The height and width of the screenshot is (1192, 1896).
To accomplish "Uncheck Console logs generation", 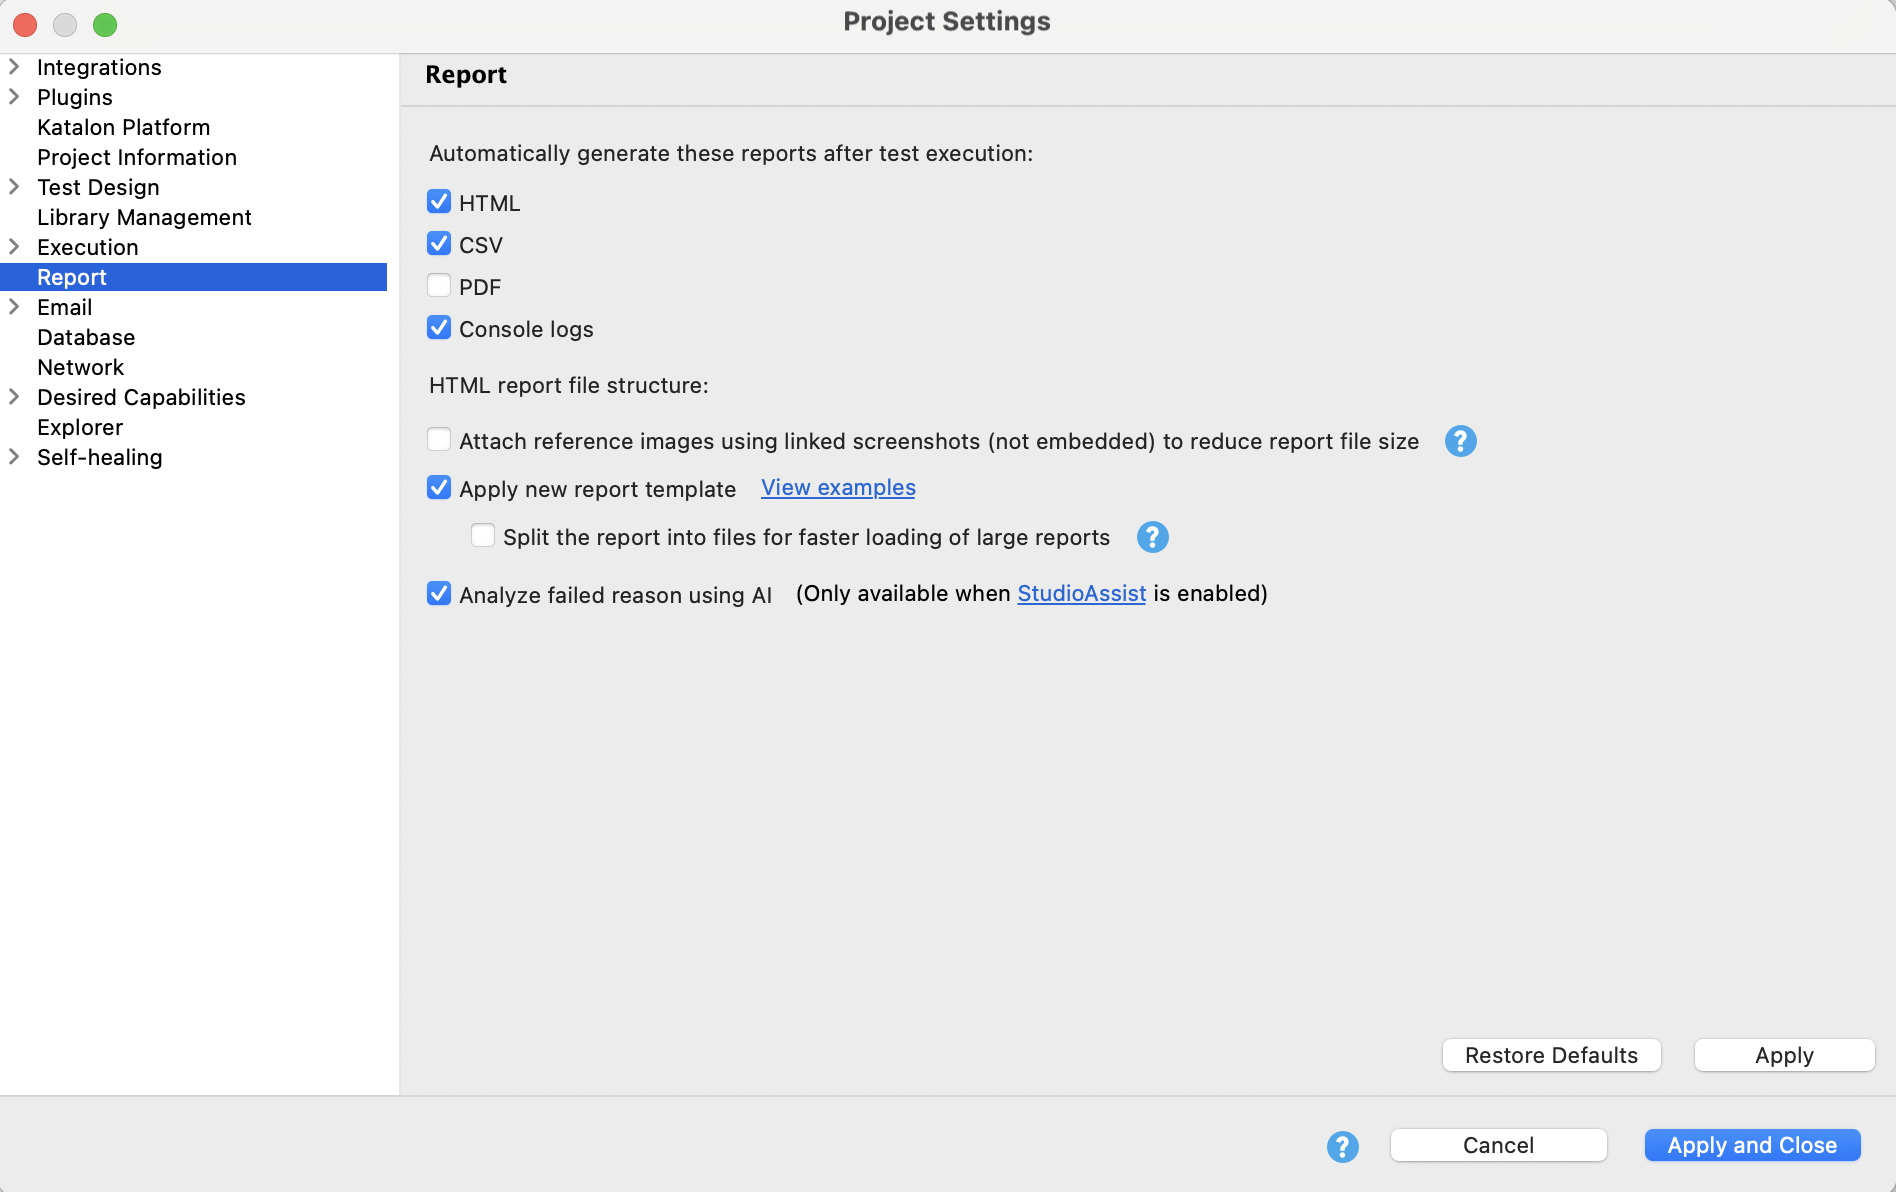I will click(438, 327).
